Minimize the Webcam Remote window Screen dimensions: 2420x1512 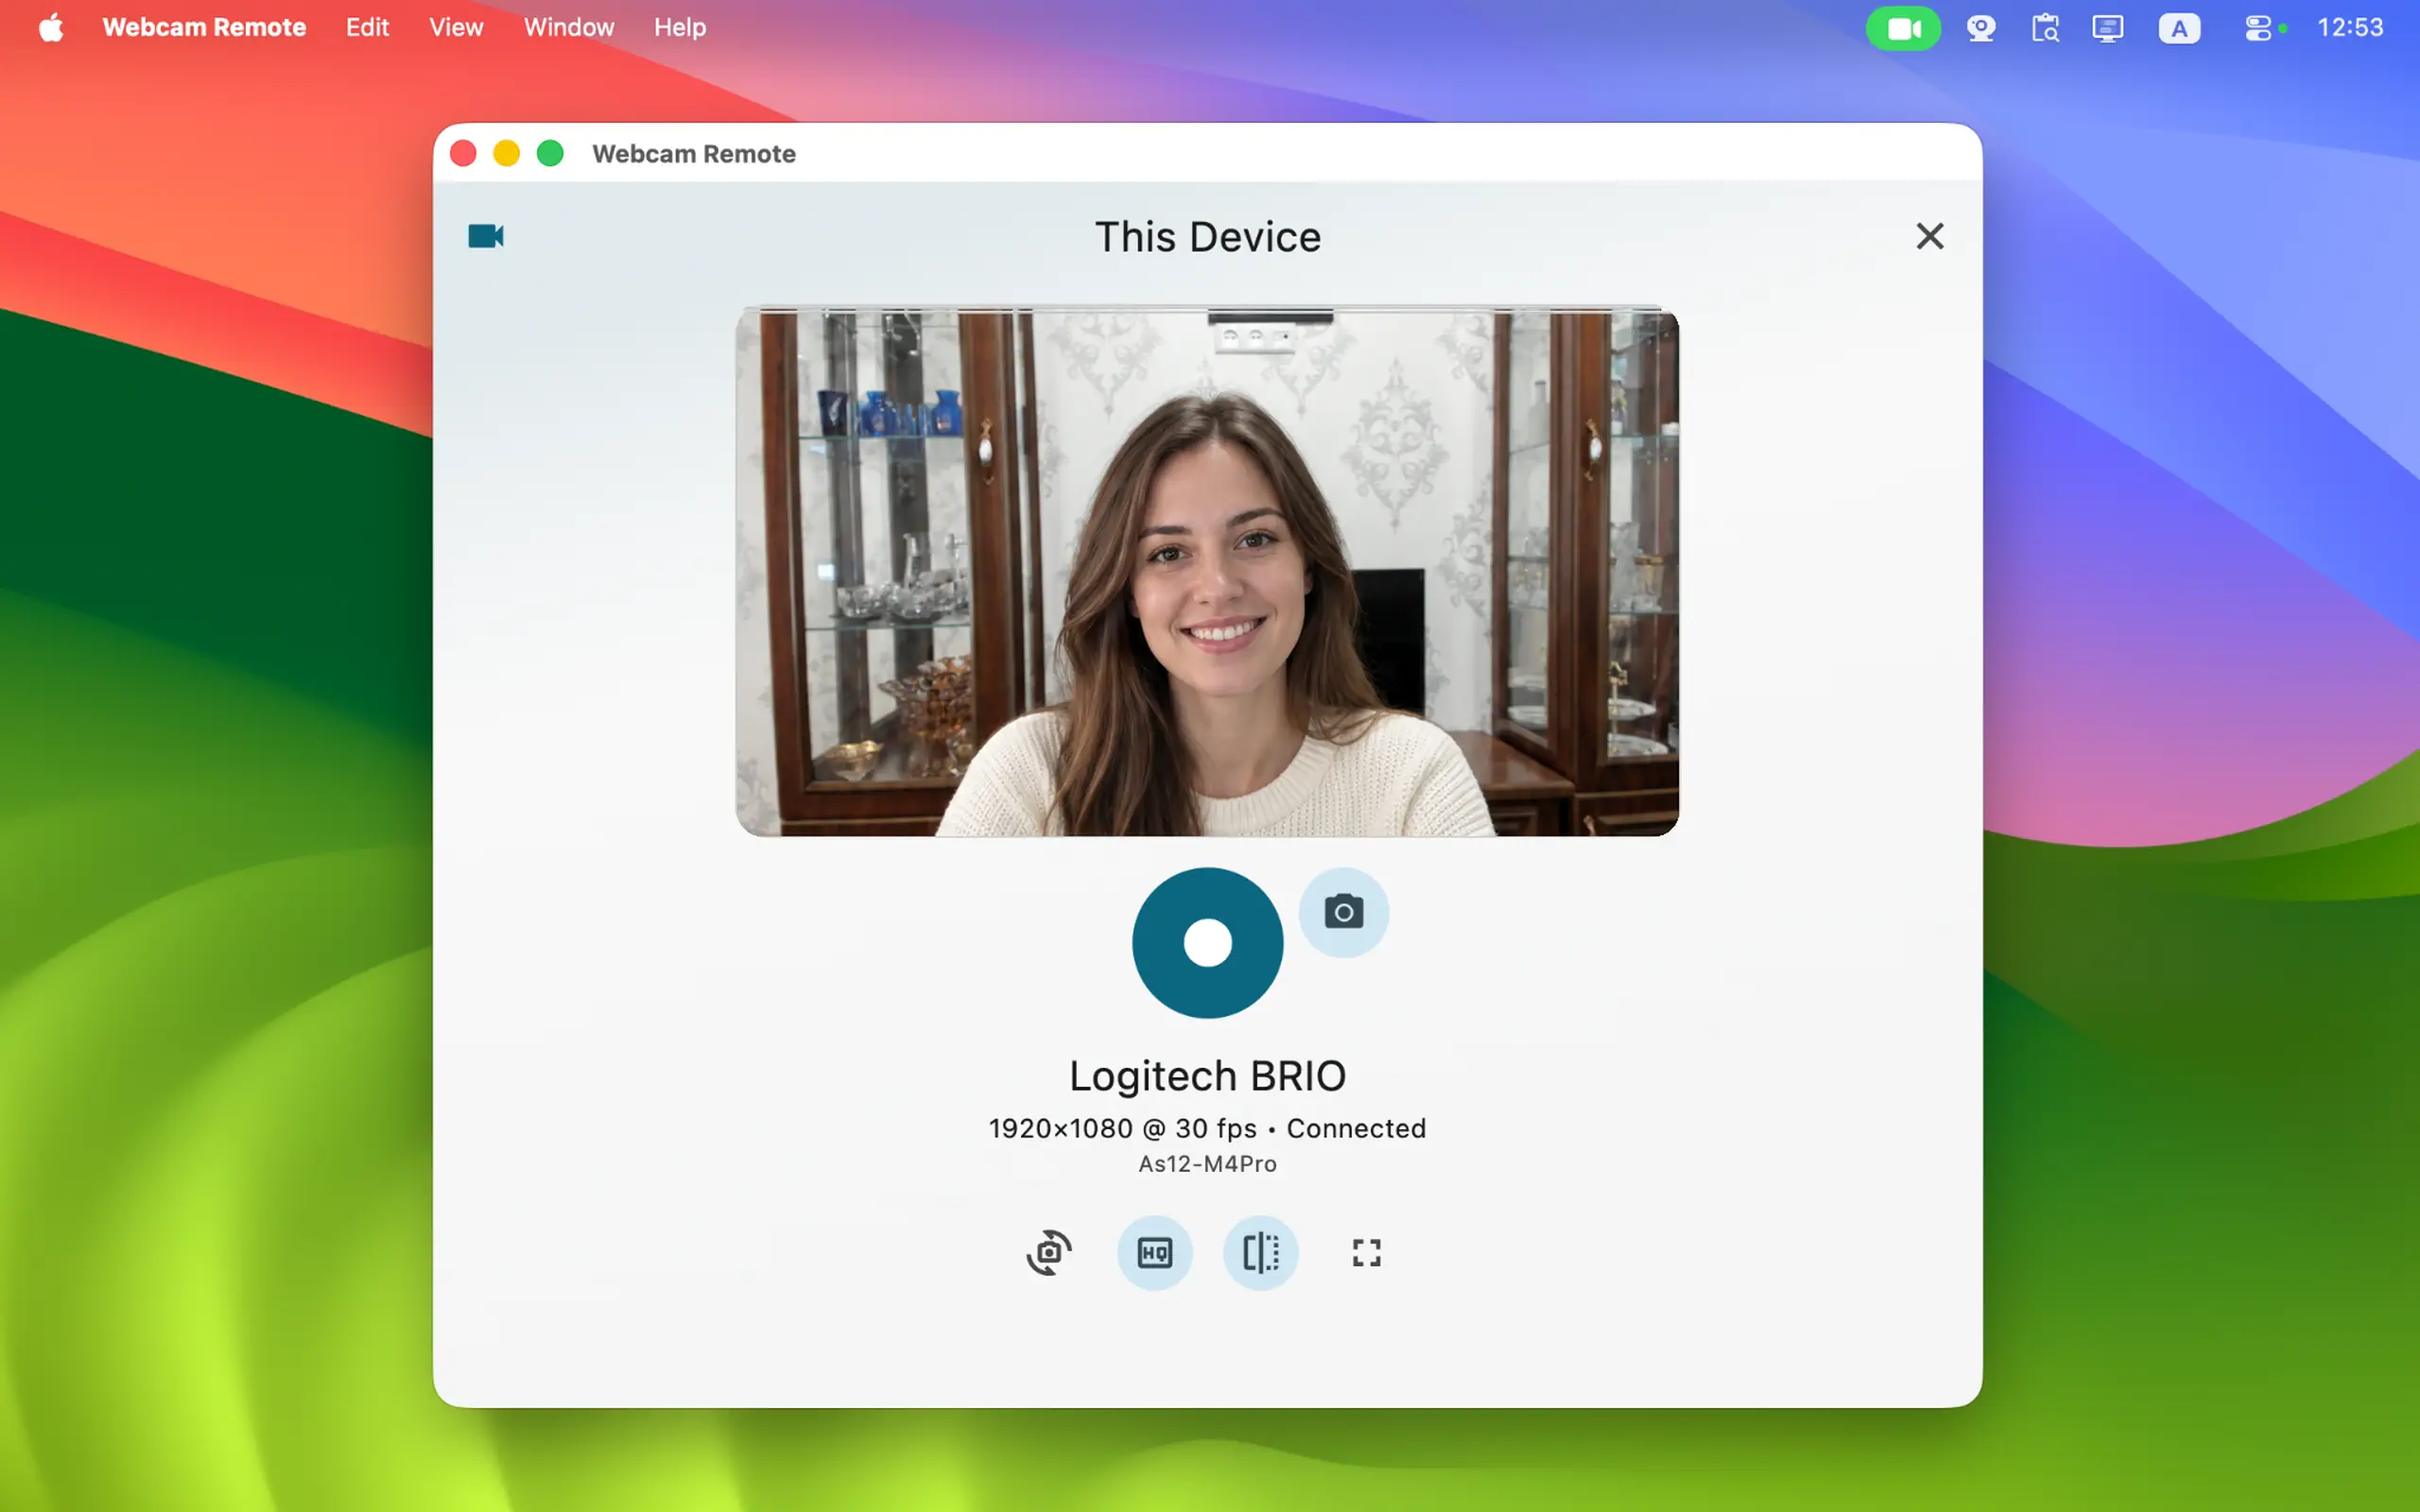[506, 153]
